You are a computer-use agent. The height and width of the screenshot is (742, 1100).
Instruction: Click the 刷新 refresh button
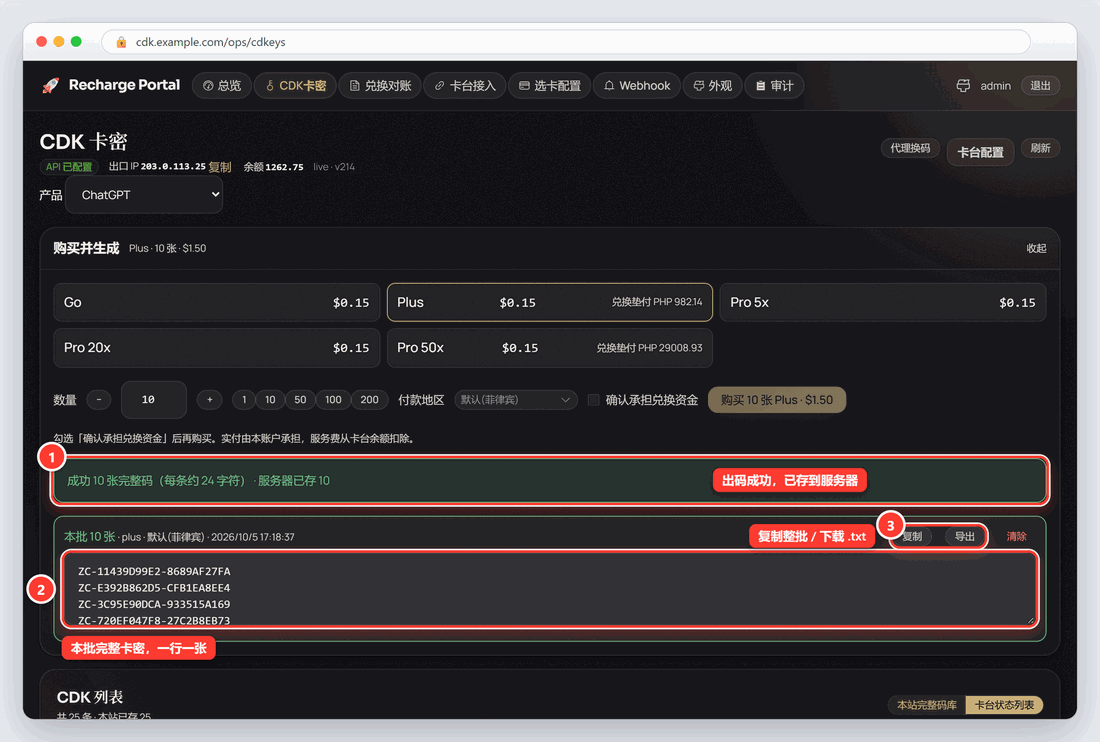1040,148
